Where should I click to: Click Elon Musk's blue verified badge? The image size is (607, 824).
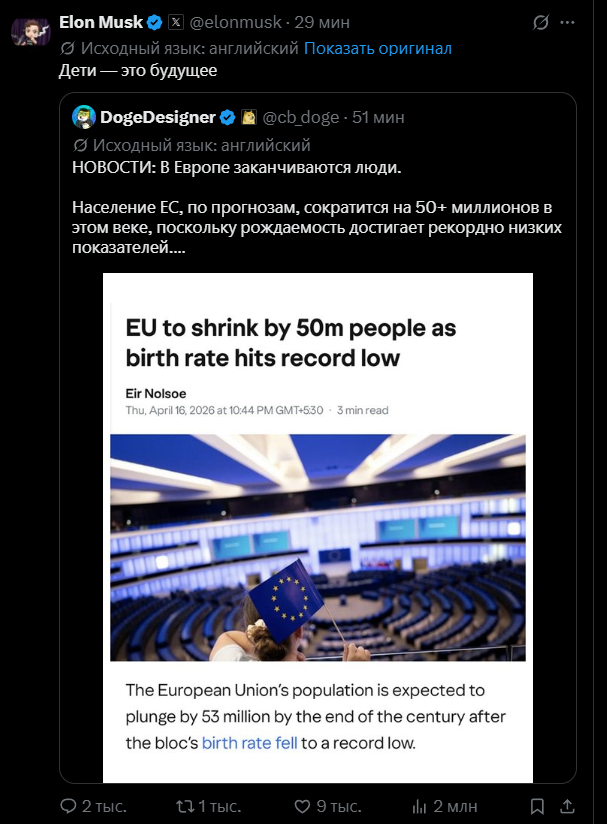[x=155, y=22]
